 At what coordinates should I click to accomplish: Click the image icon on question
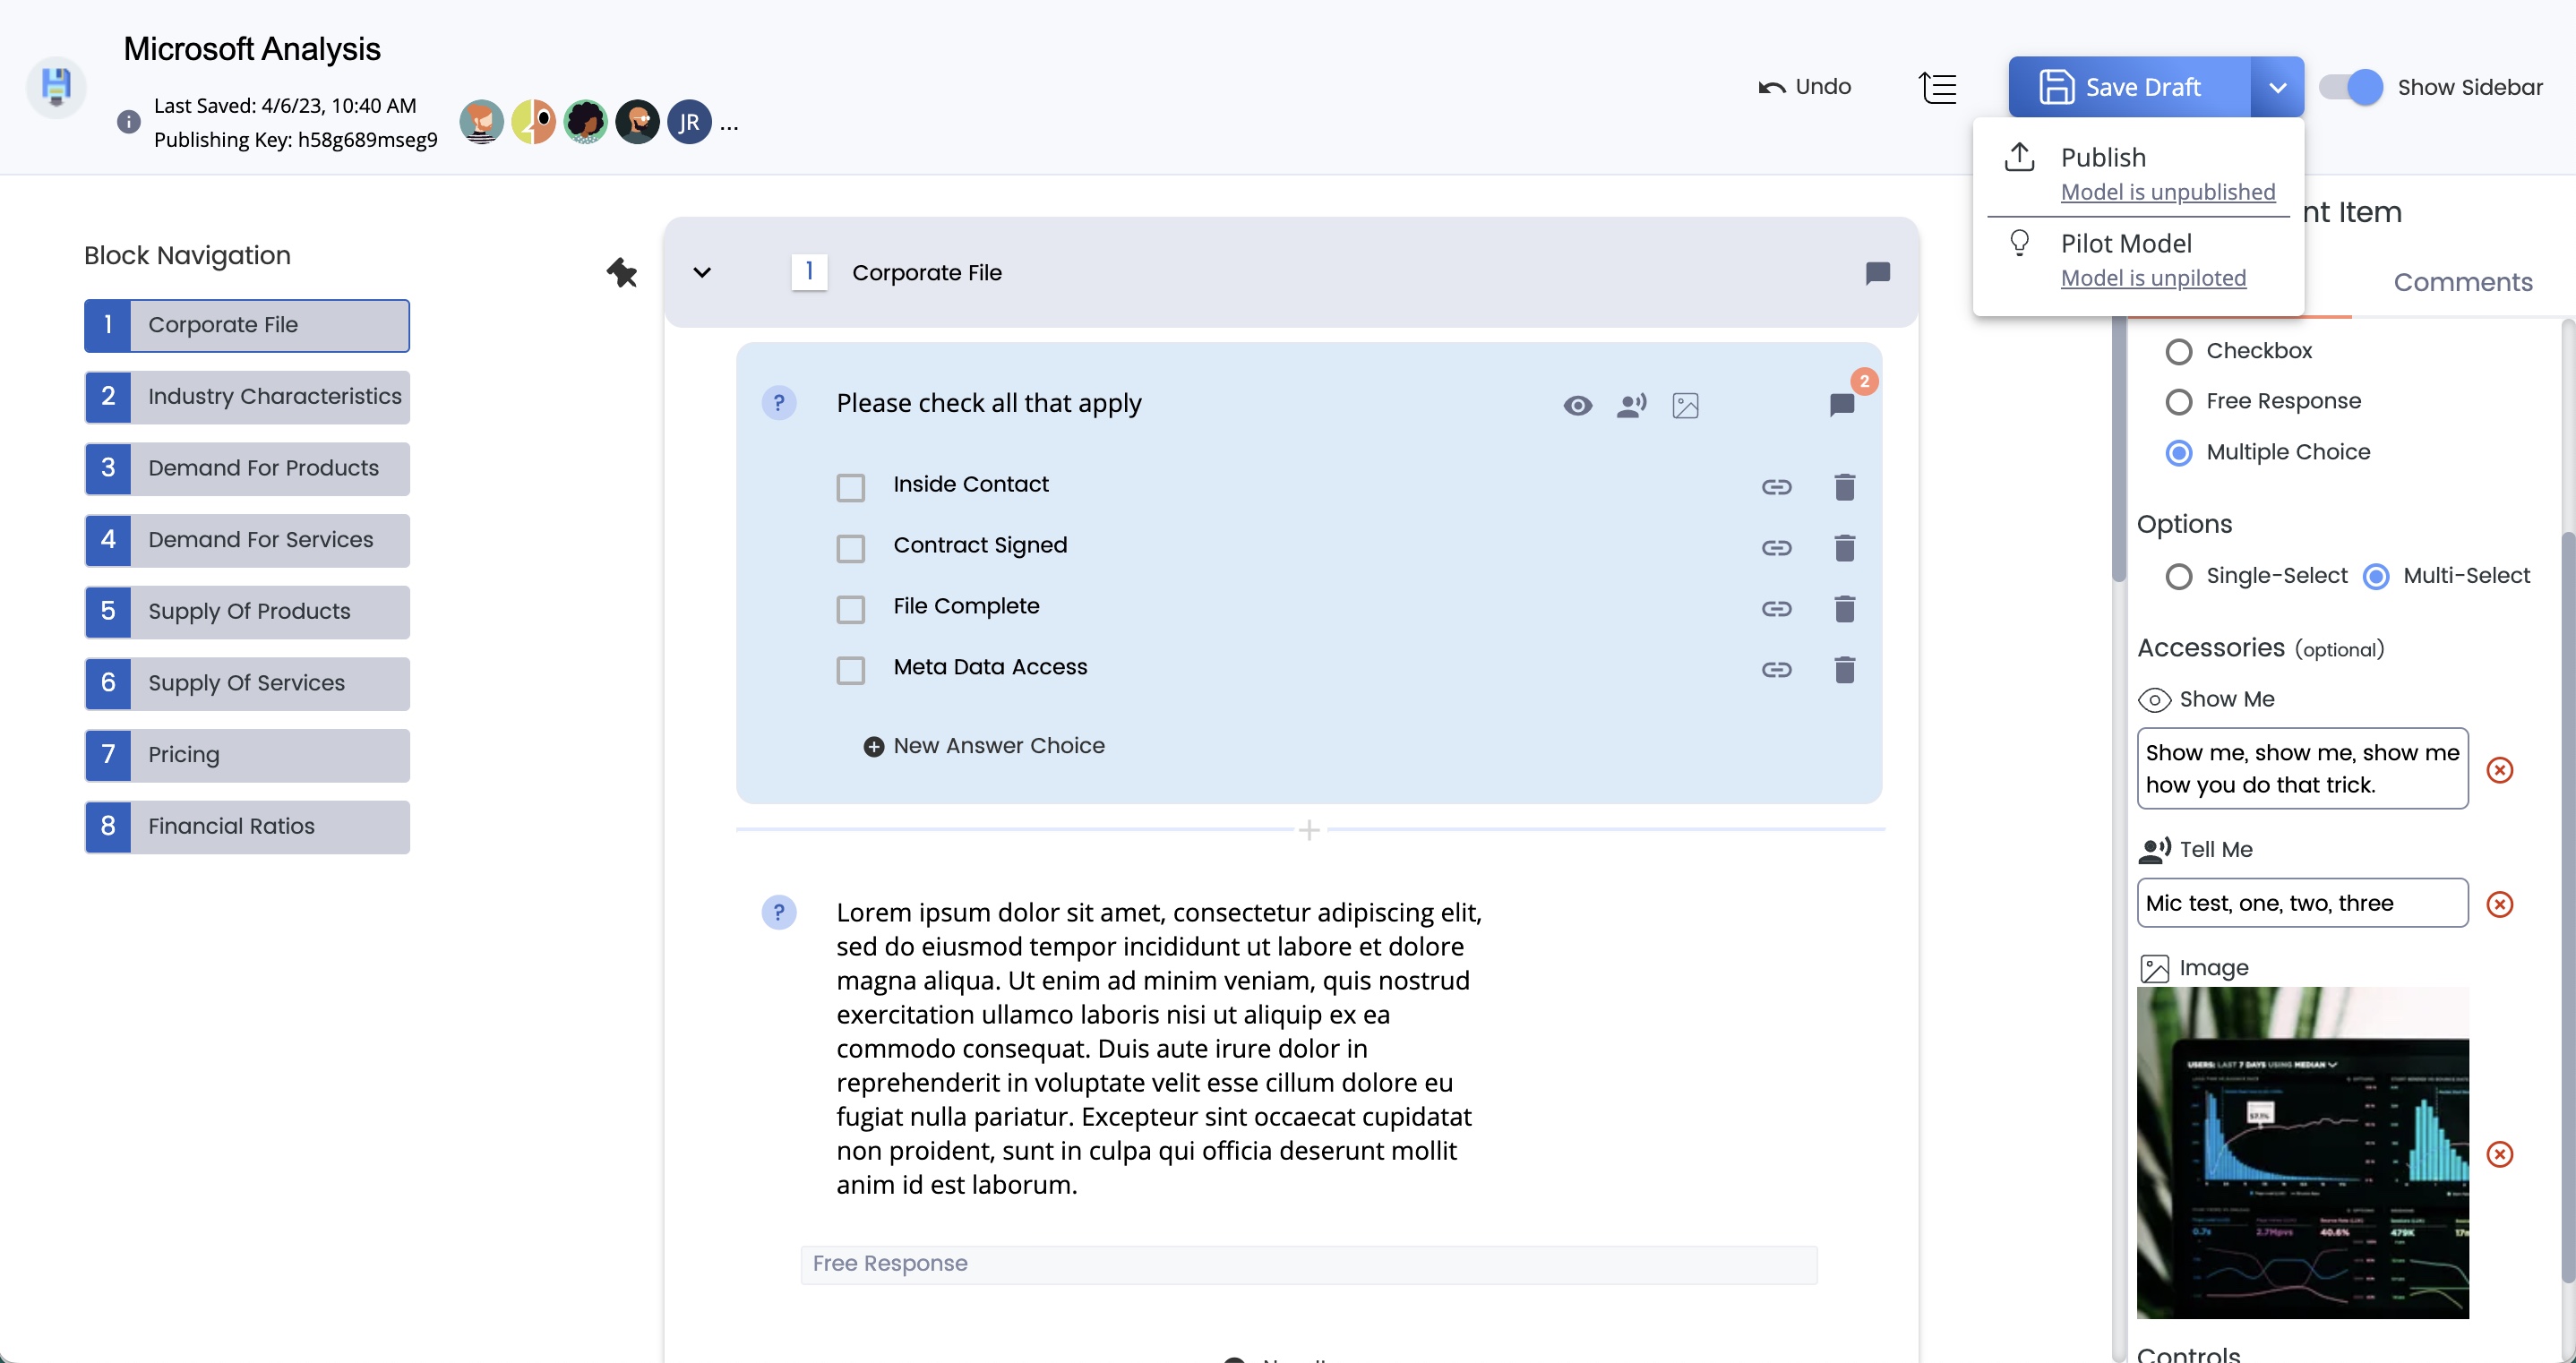pos(1685,405)
